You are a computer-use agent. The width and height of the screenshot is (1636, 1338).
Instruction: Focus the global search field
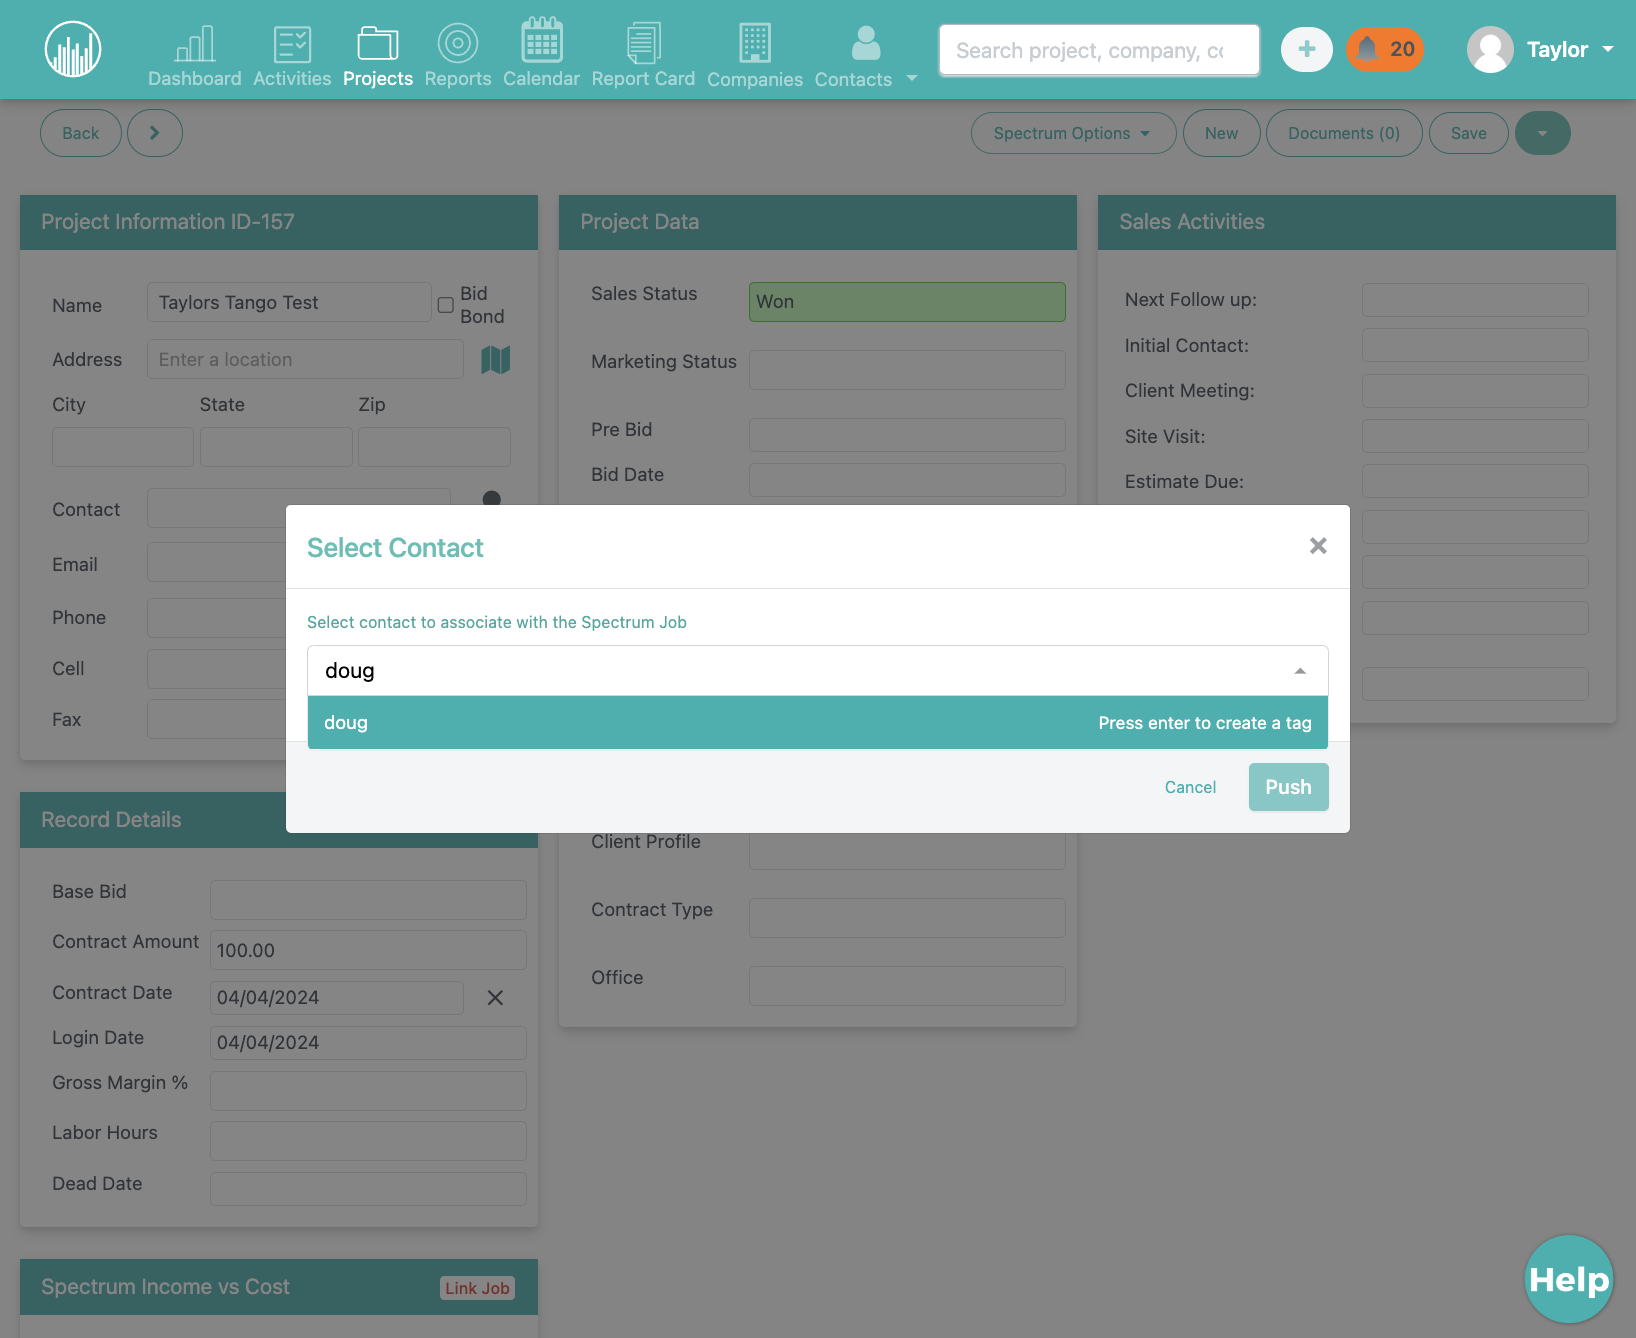pyautogui.click(x=1099, y=50)
